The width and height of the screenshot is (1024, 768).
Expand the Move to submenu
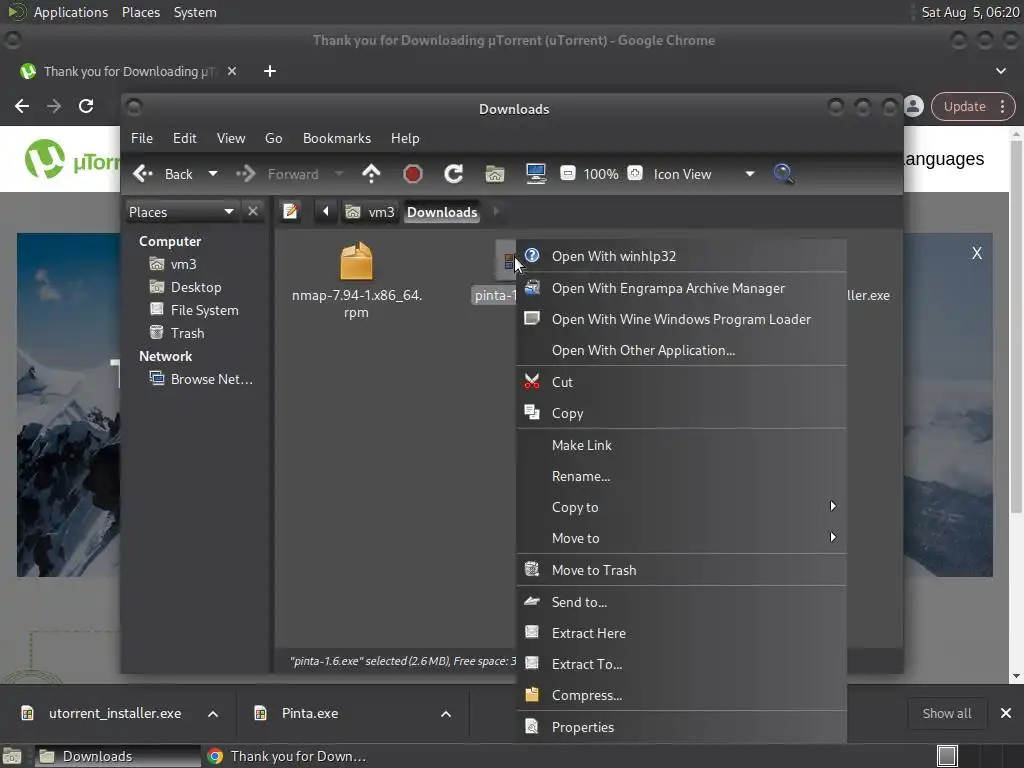click(681, 538)
